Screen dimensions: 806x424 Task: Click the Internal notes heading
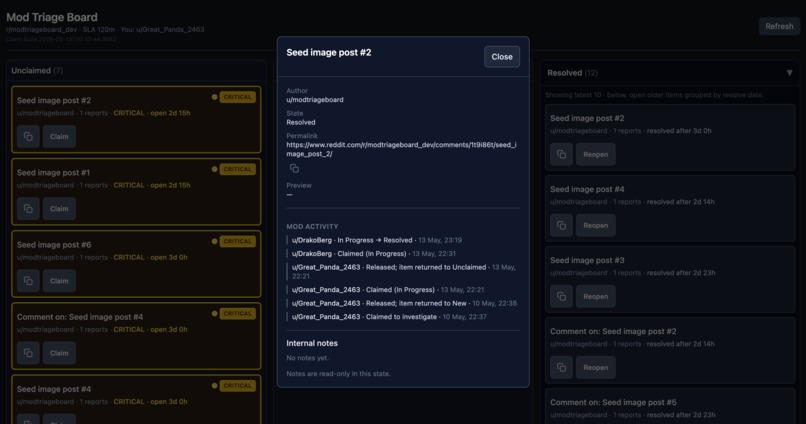[312, 343]
